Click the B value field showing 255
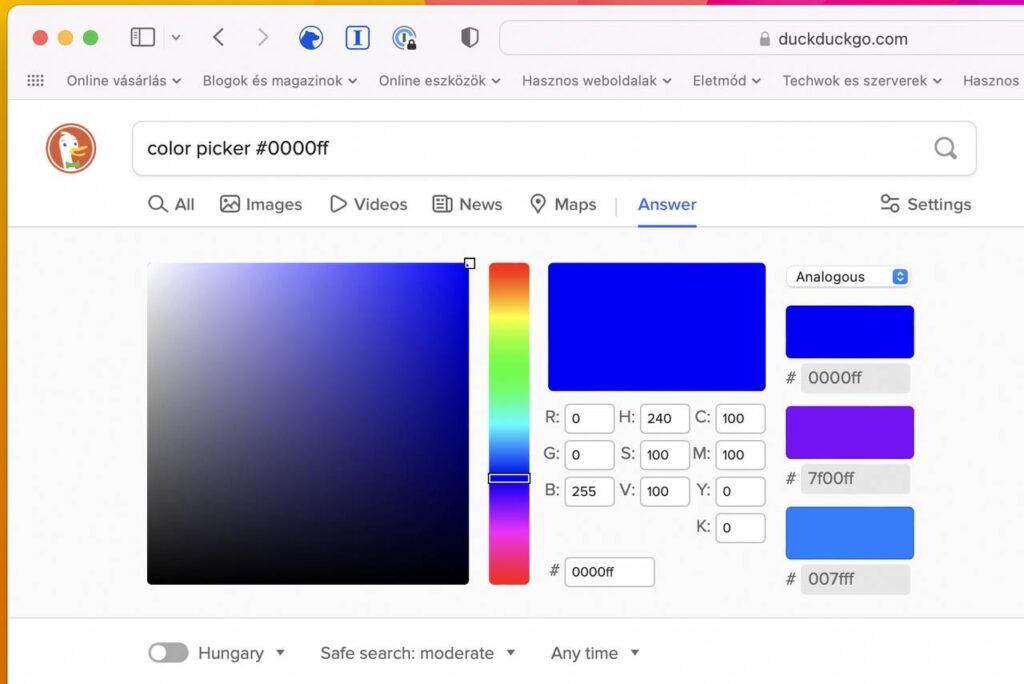The image size is (1024, 684). [589, 491]
